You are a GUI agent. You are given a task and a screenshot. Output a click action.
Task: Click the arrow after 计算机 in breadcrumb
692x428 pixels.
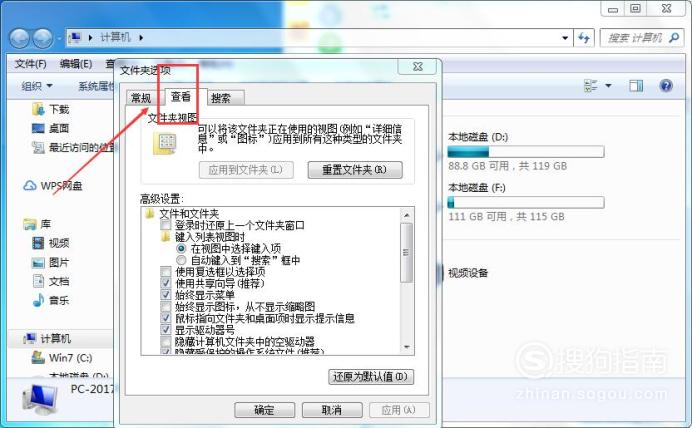pos(141,38)
